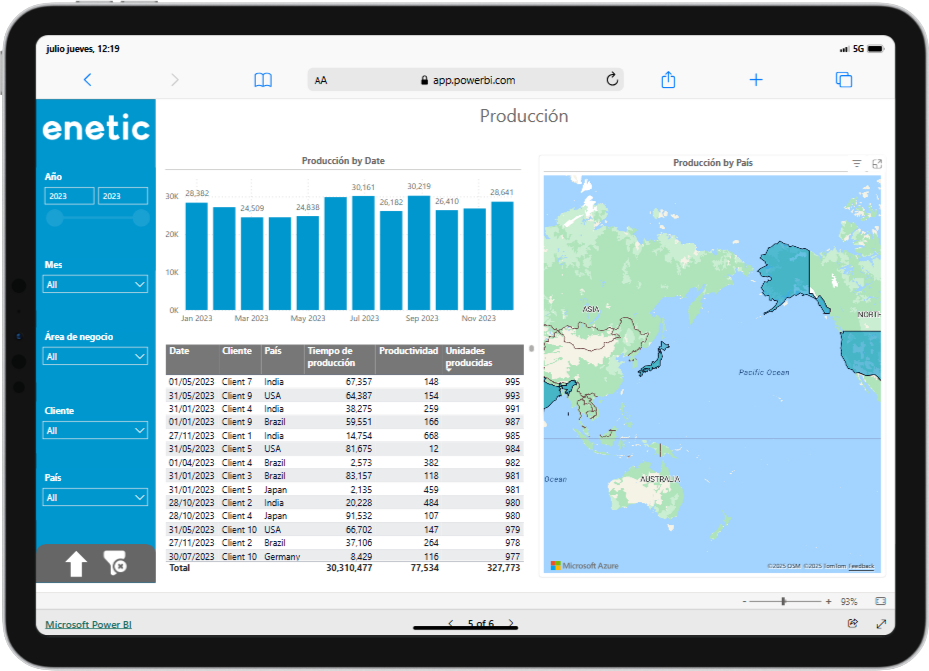
Task: Click the Año start year field
Action: pos(69,196)
